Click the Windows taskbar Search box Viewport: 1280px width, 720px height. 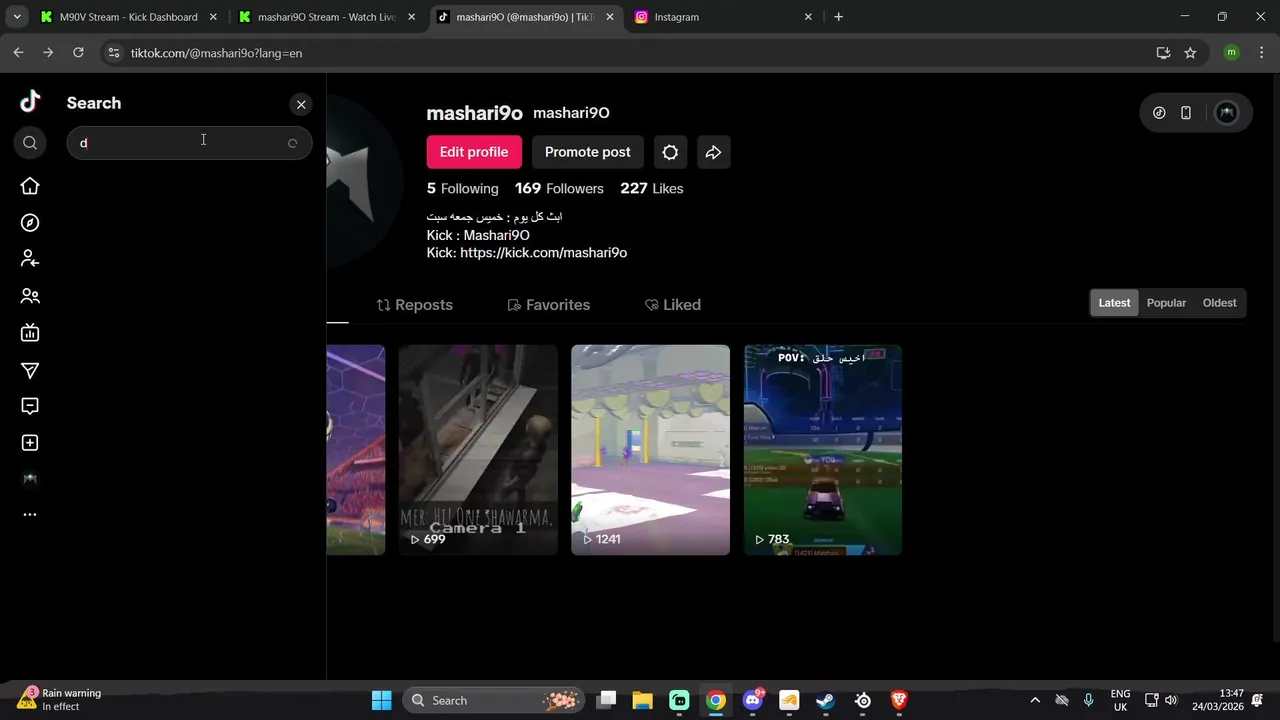pyautogui.click(x=495, y=700)
